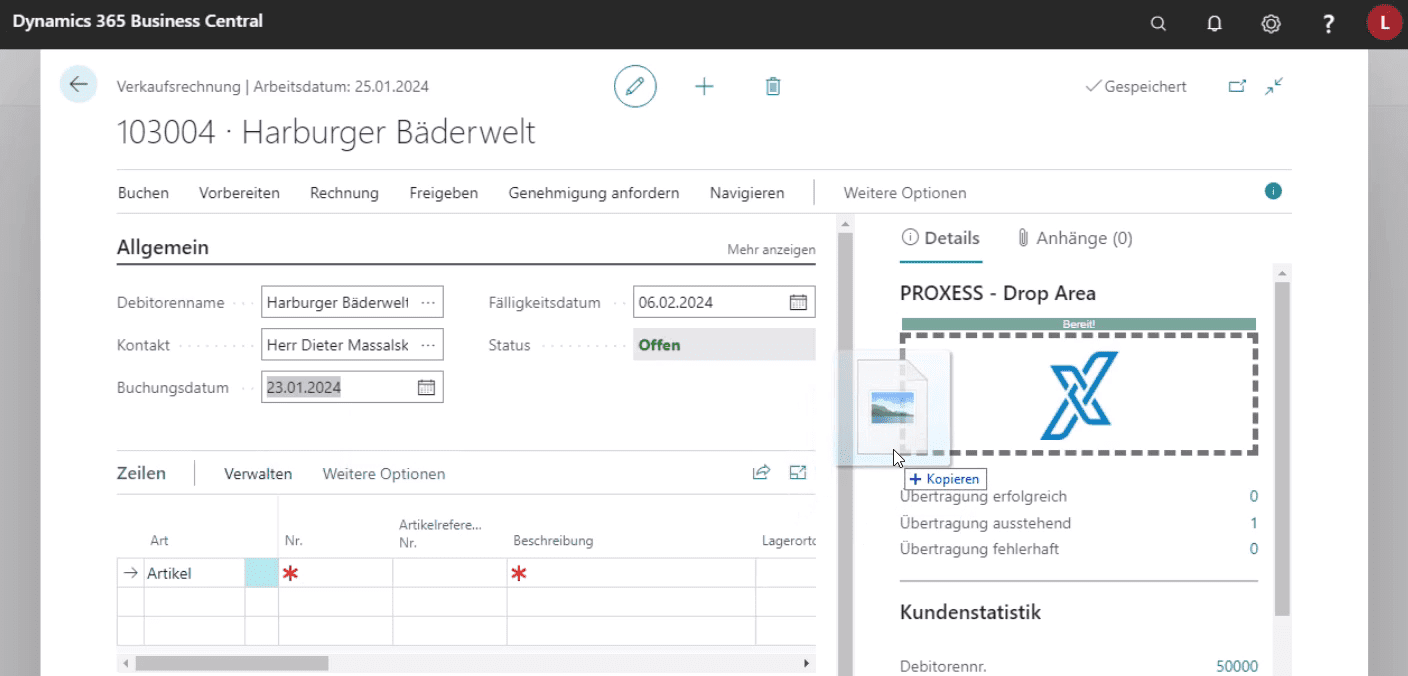Click the Zeilen horizontal scrollbar

(x=232, y=663)
